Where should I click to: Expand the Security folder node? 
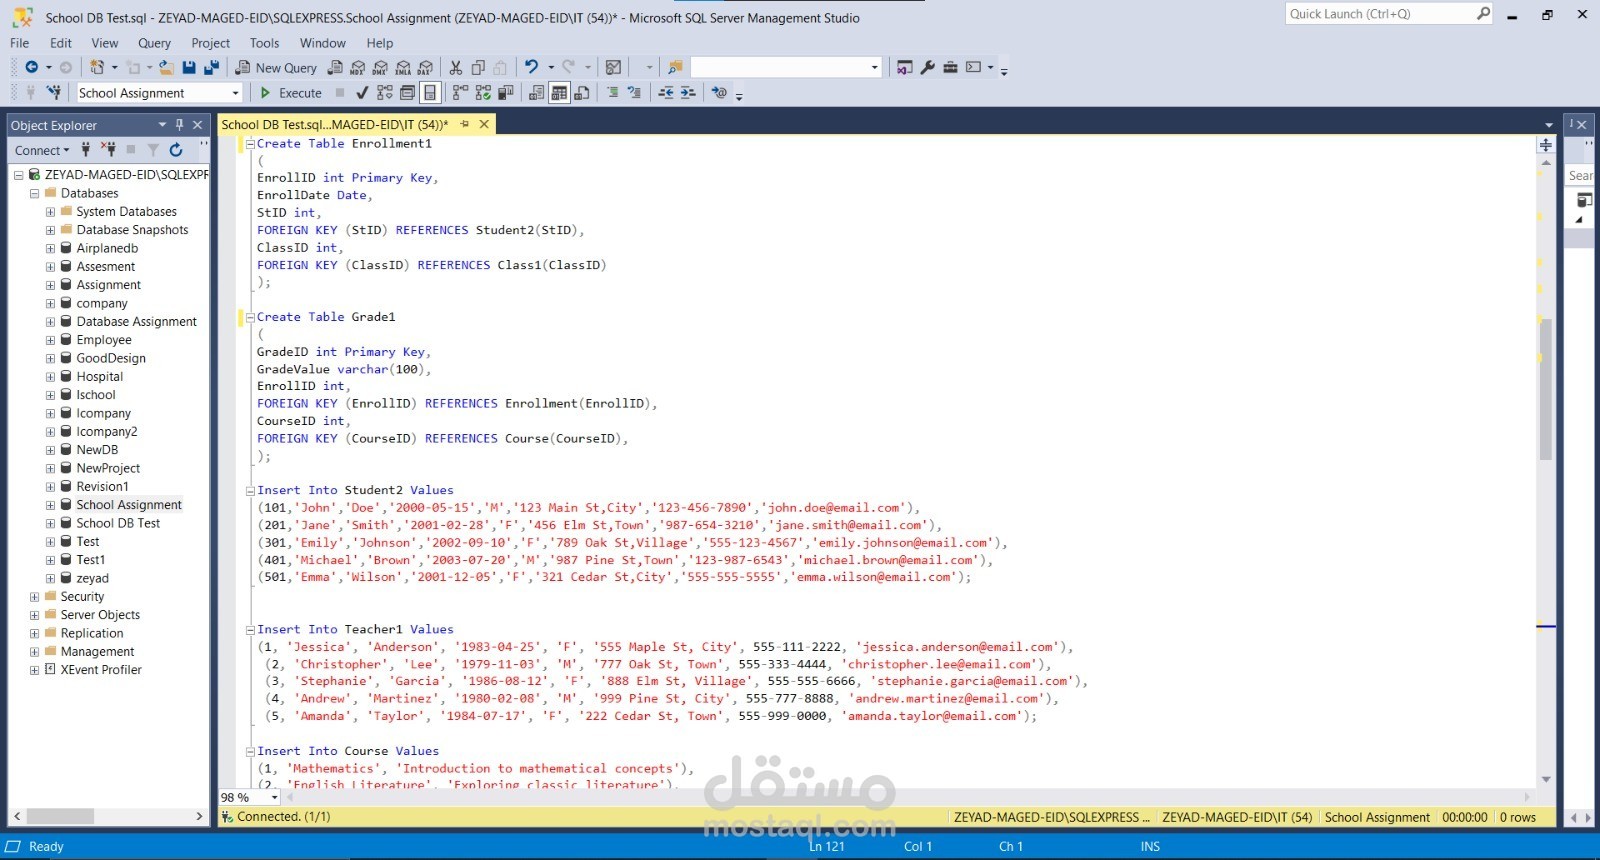[x=34, y=597]
